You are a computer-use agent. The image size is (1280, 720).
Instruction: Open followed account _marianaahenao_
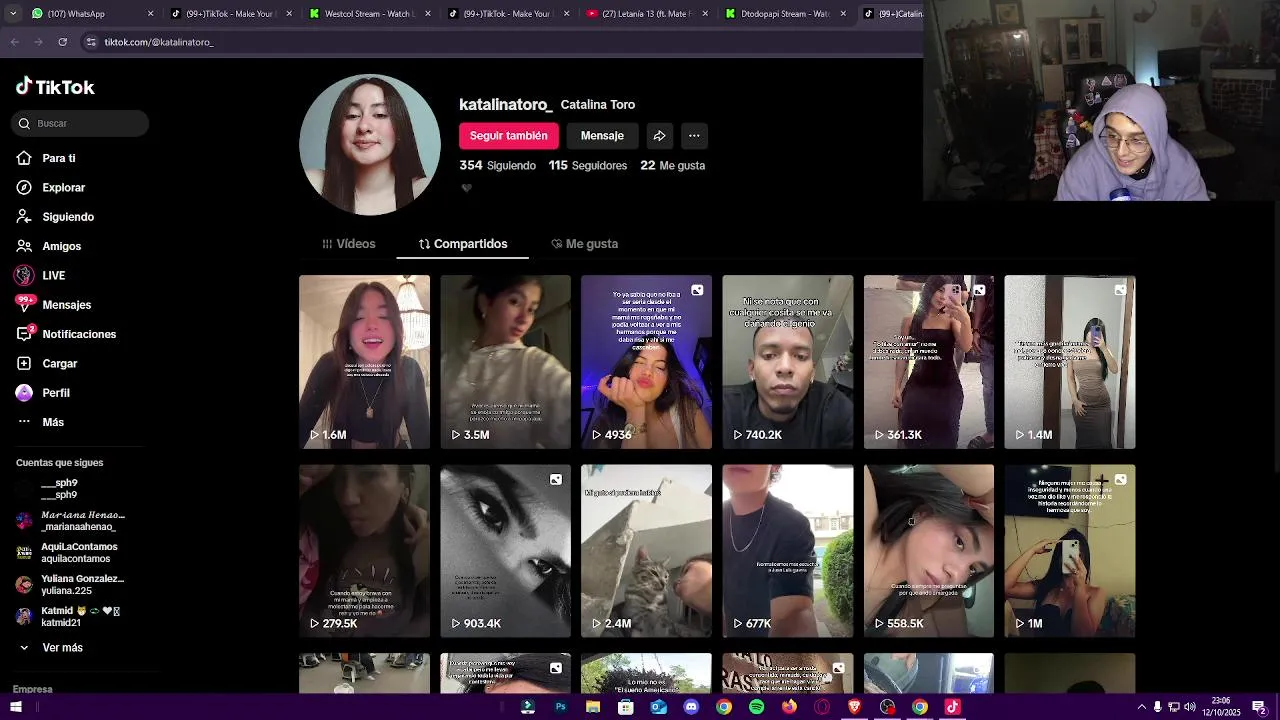point(71,521)
